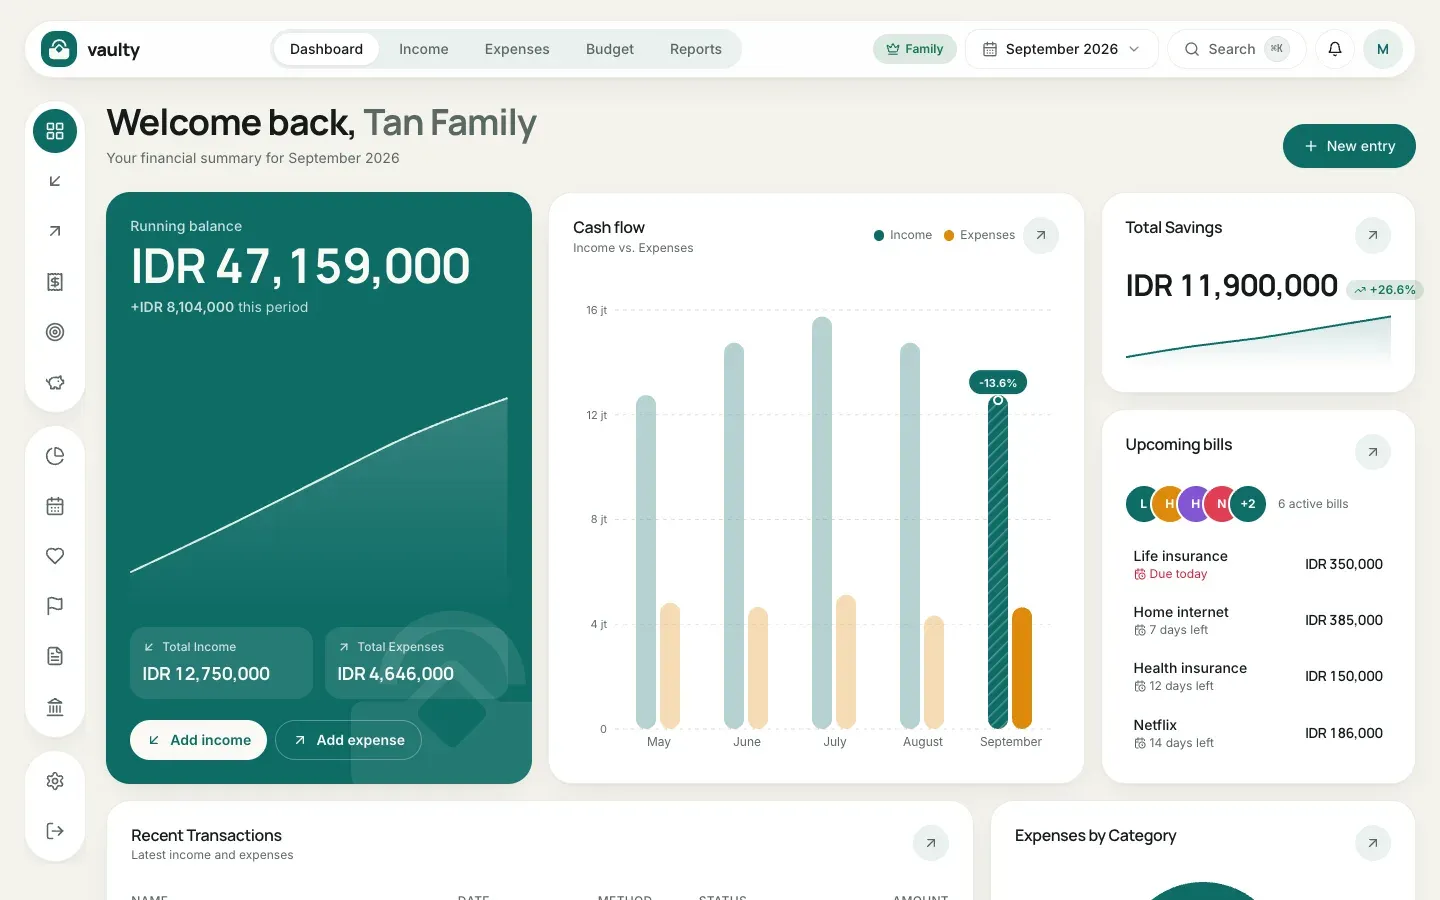Click the +2 more bills avatar
1440x900 pixels.
coord(1248,504)
